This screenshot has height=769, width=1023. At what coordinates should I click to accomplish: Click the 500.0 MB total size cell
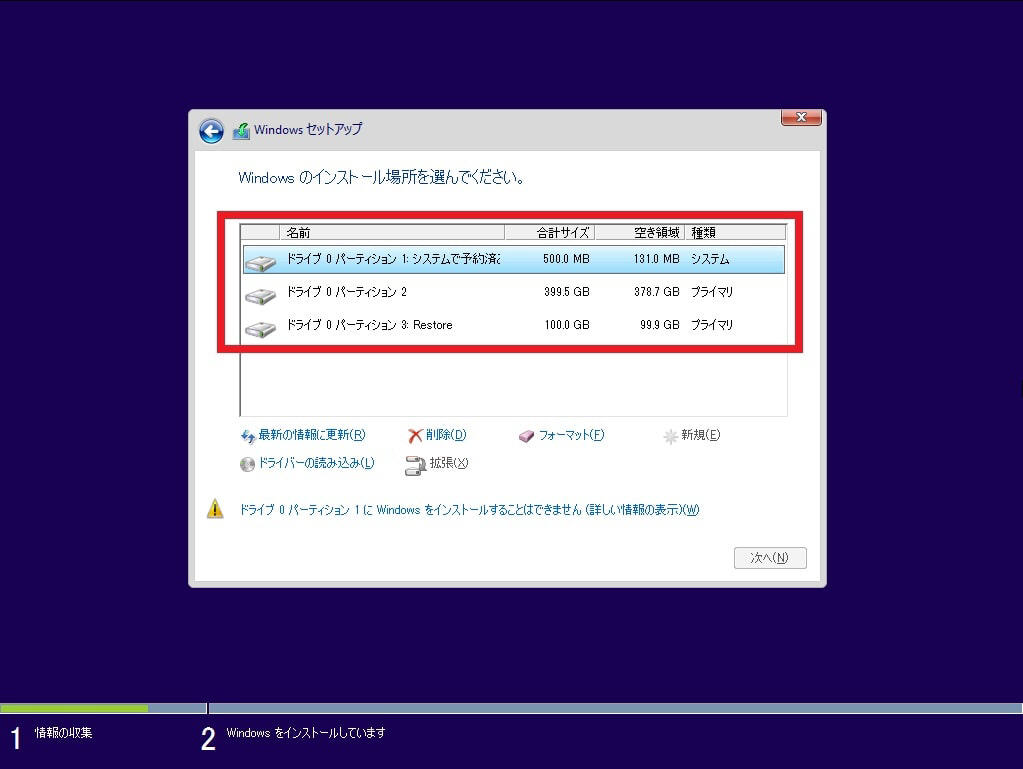pos(566,259)
